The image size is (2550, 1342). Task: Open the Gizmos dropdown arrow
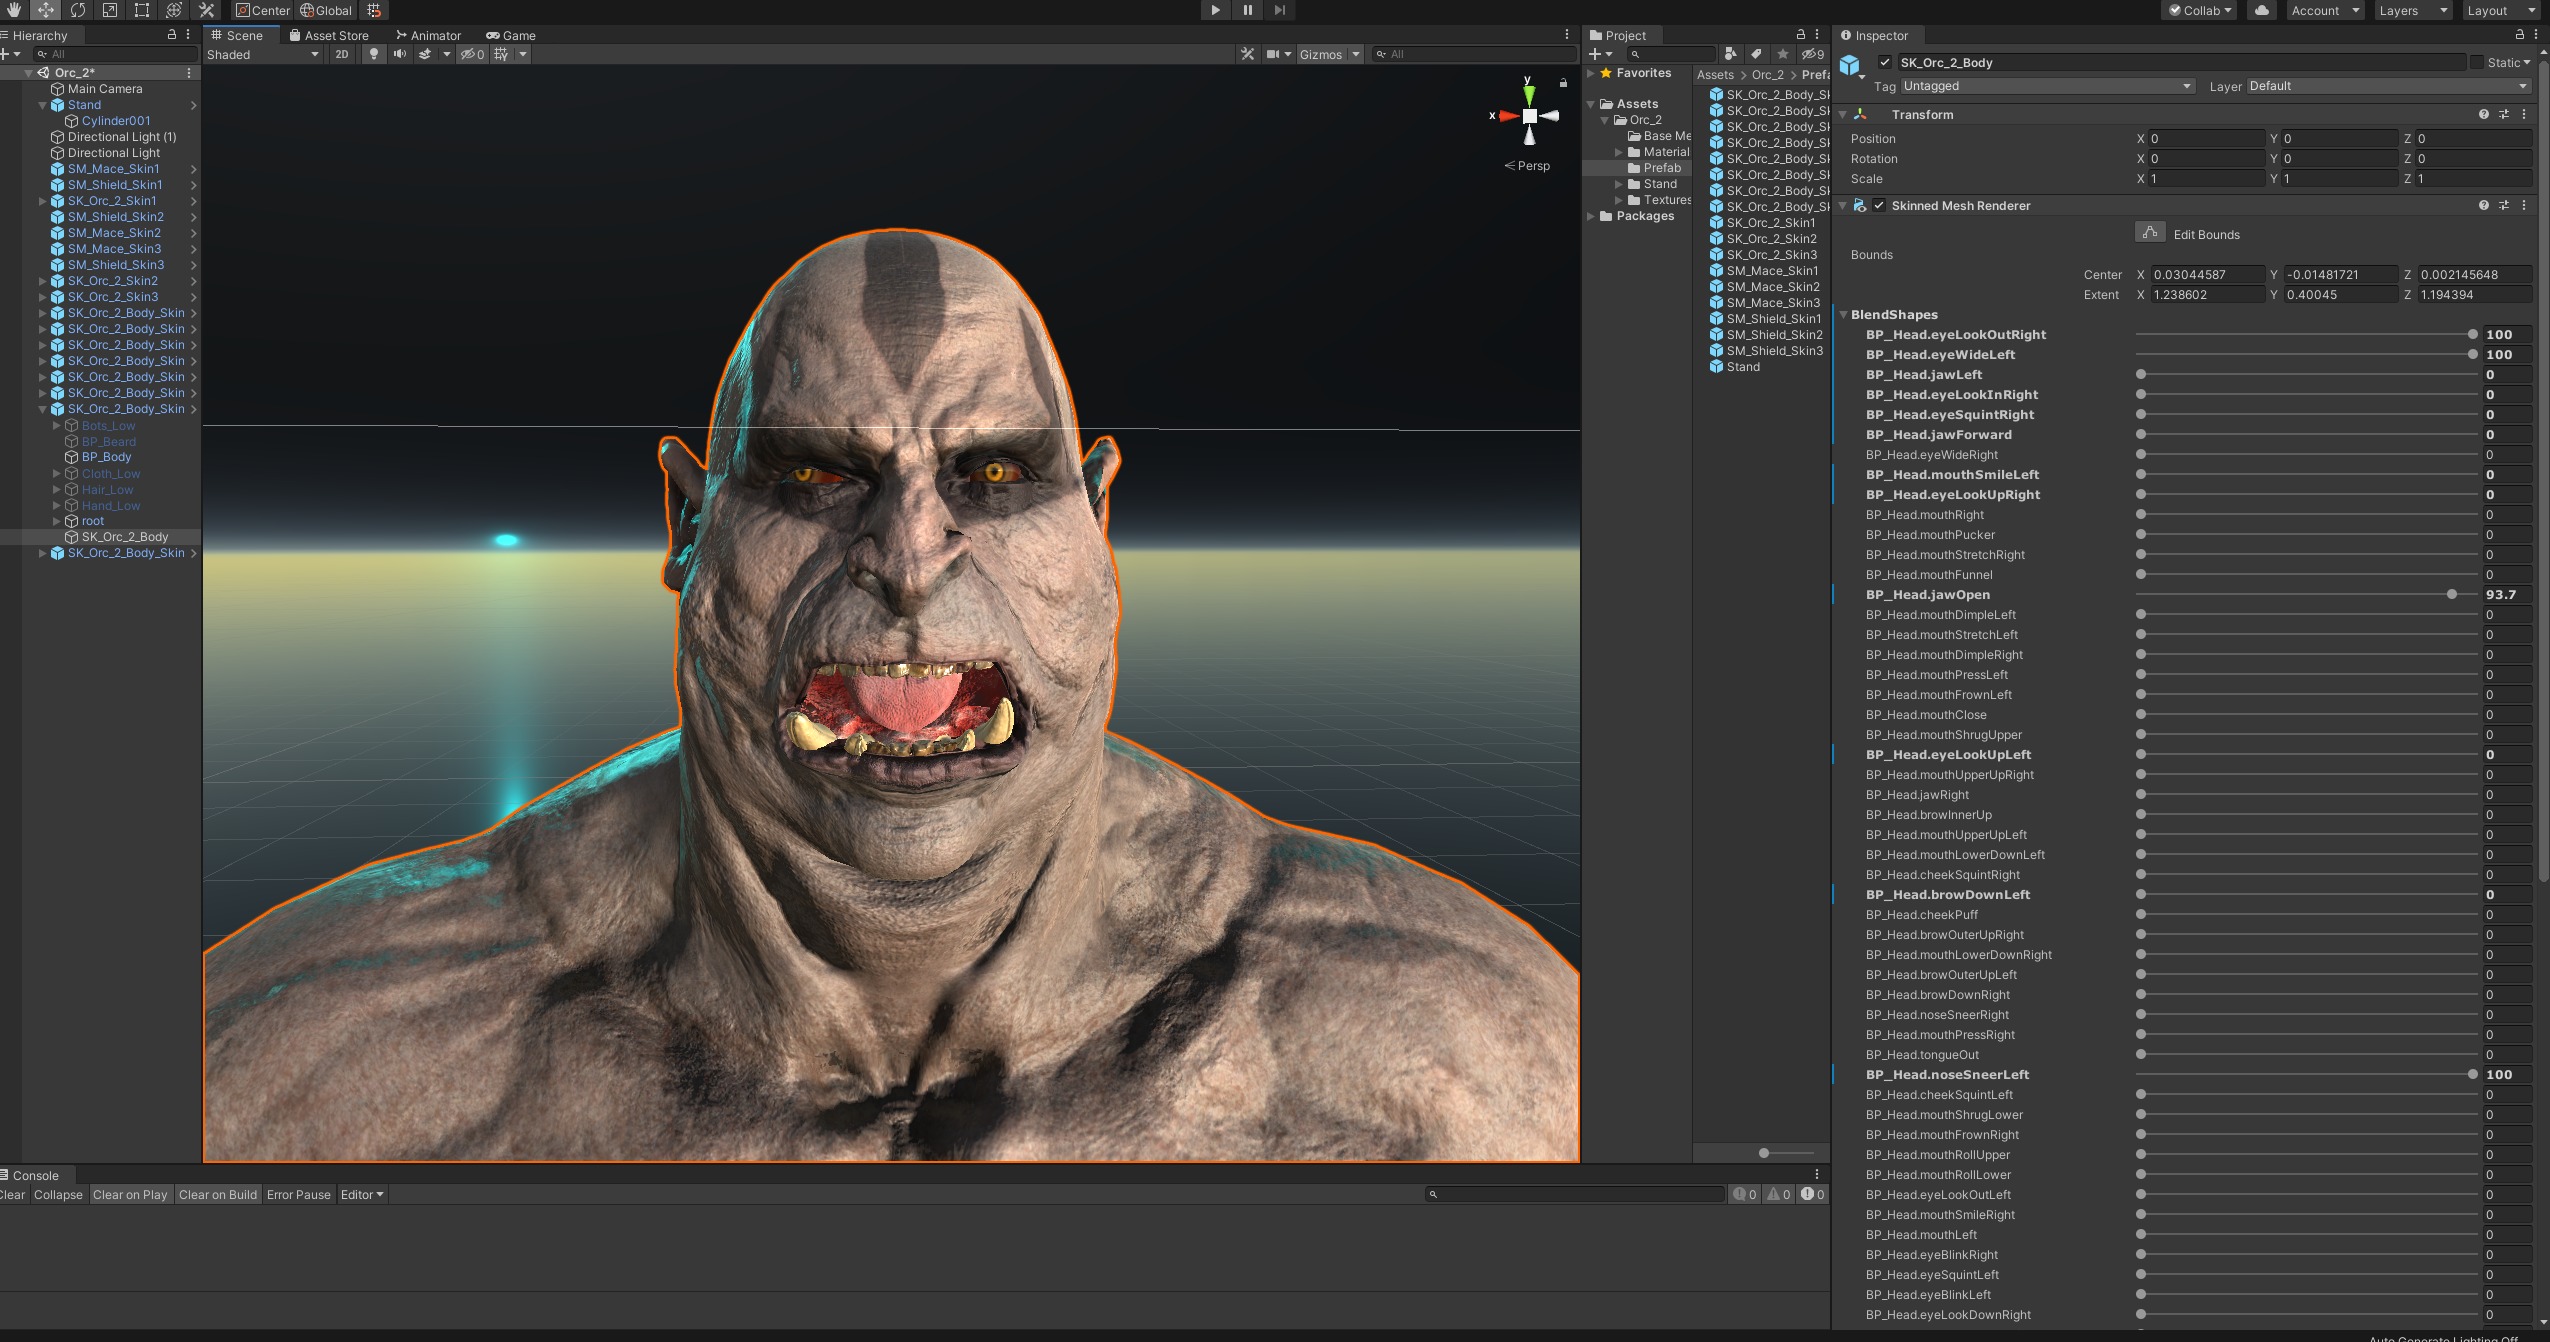click(x=1356, y=54)
